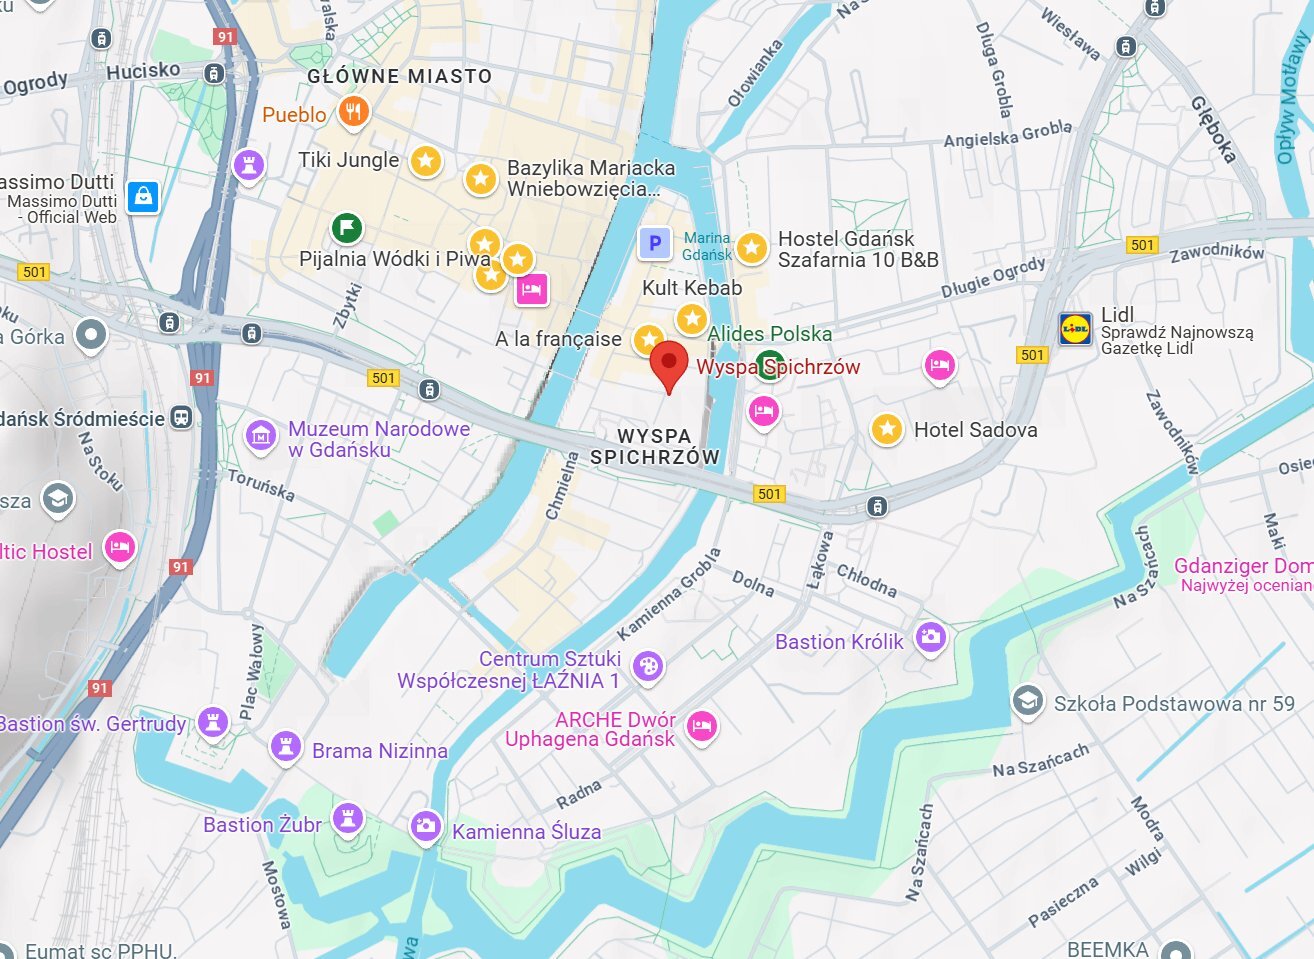Image resolution: width=1314 pixels, height=959 pixels.
Task: Select the ARCHE Dwór Uphagena hotel icon
Action: coord(702,725)
